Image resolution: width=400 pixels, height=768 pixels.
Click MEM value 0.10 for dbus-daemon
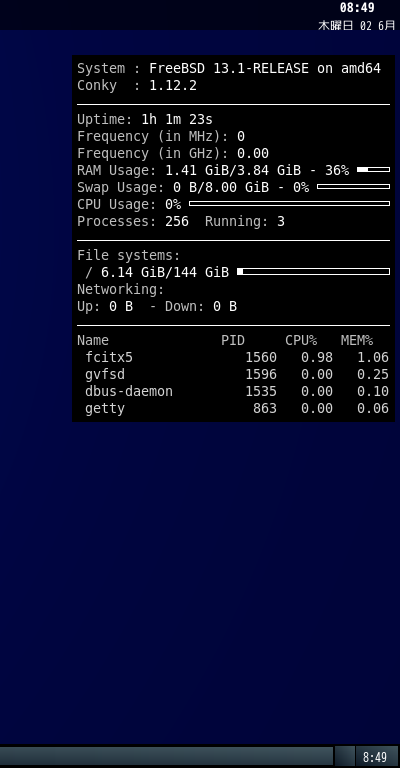coord(373,391)
